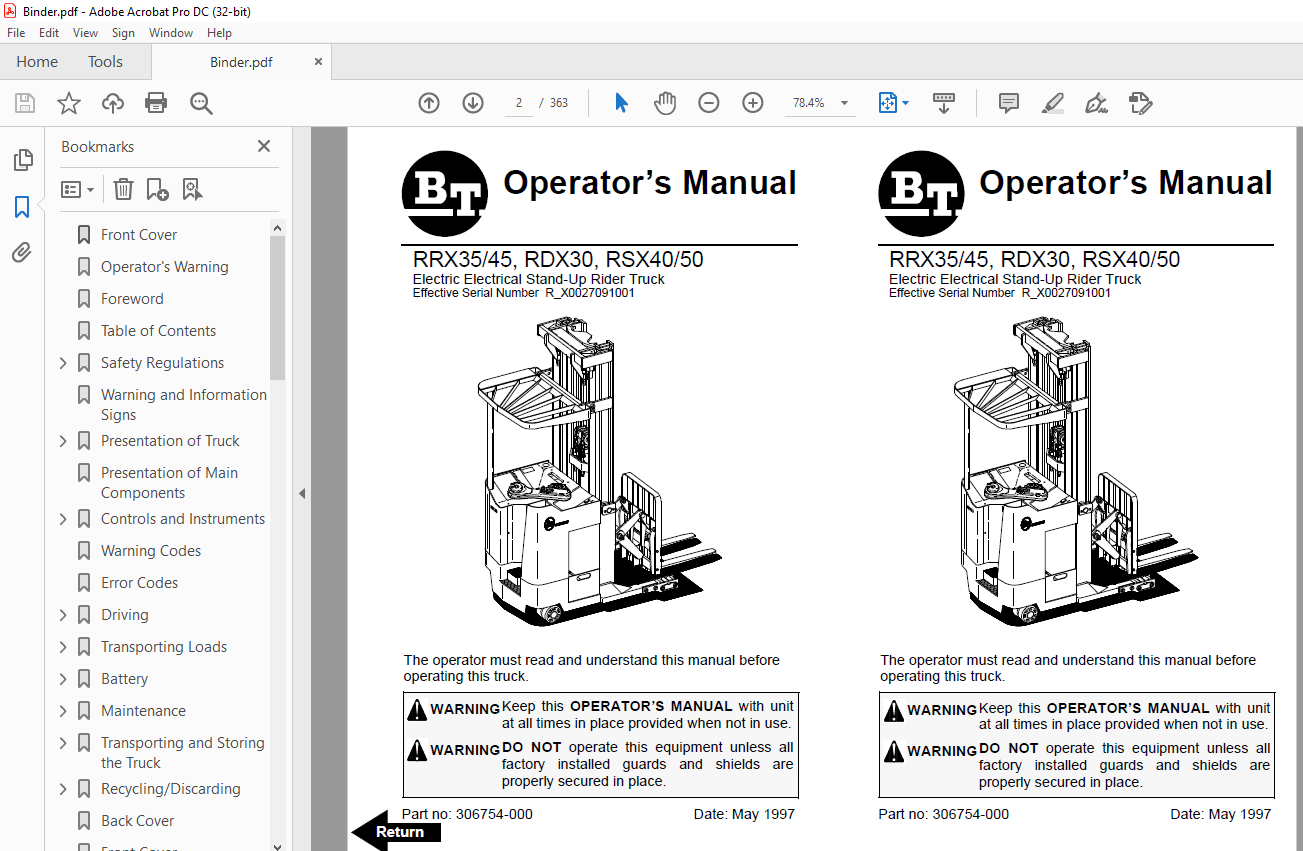Open the View menu
Image resolution: width=1303 pixels, height=851 pixels.
coord(85,33)
